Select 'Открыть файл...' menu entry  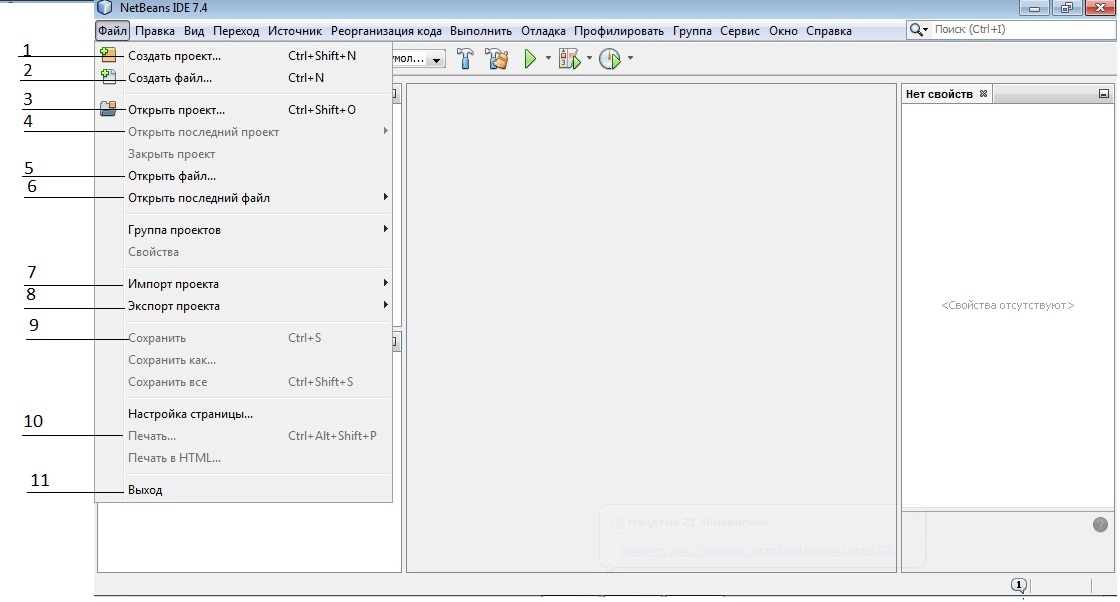[x=243, y=176]
